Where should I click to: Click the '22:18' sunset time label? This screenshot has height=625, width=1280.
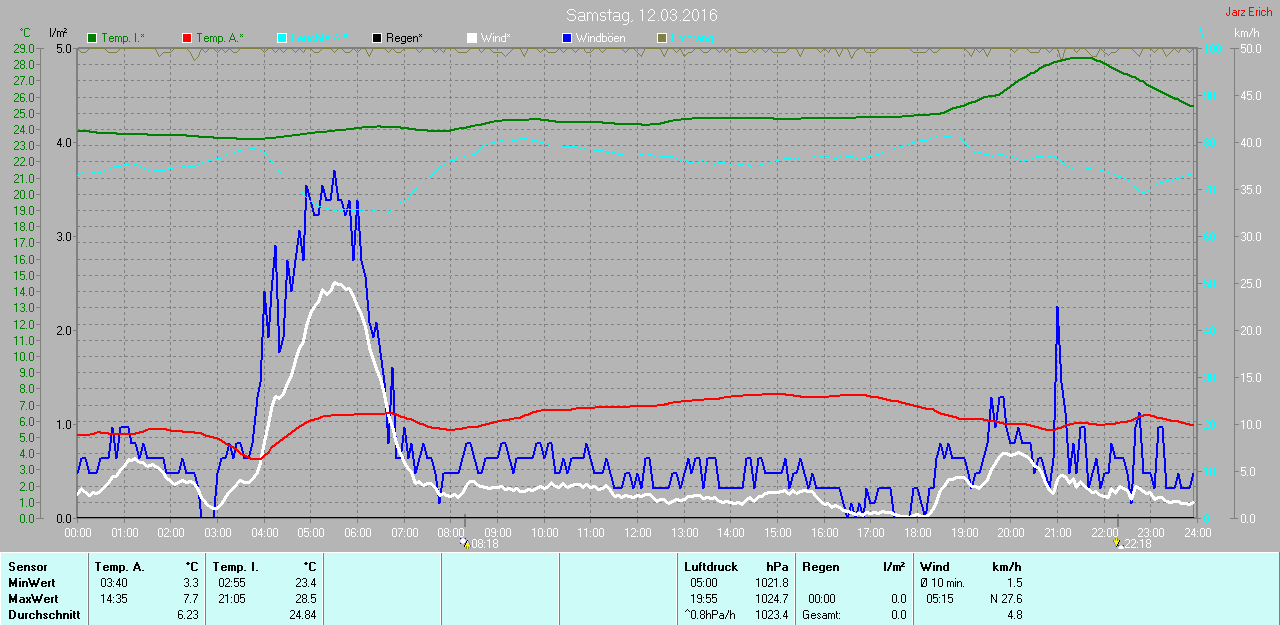[x=1137, y=544]
